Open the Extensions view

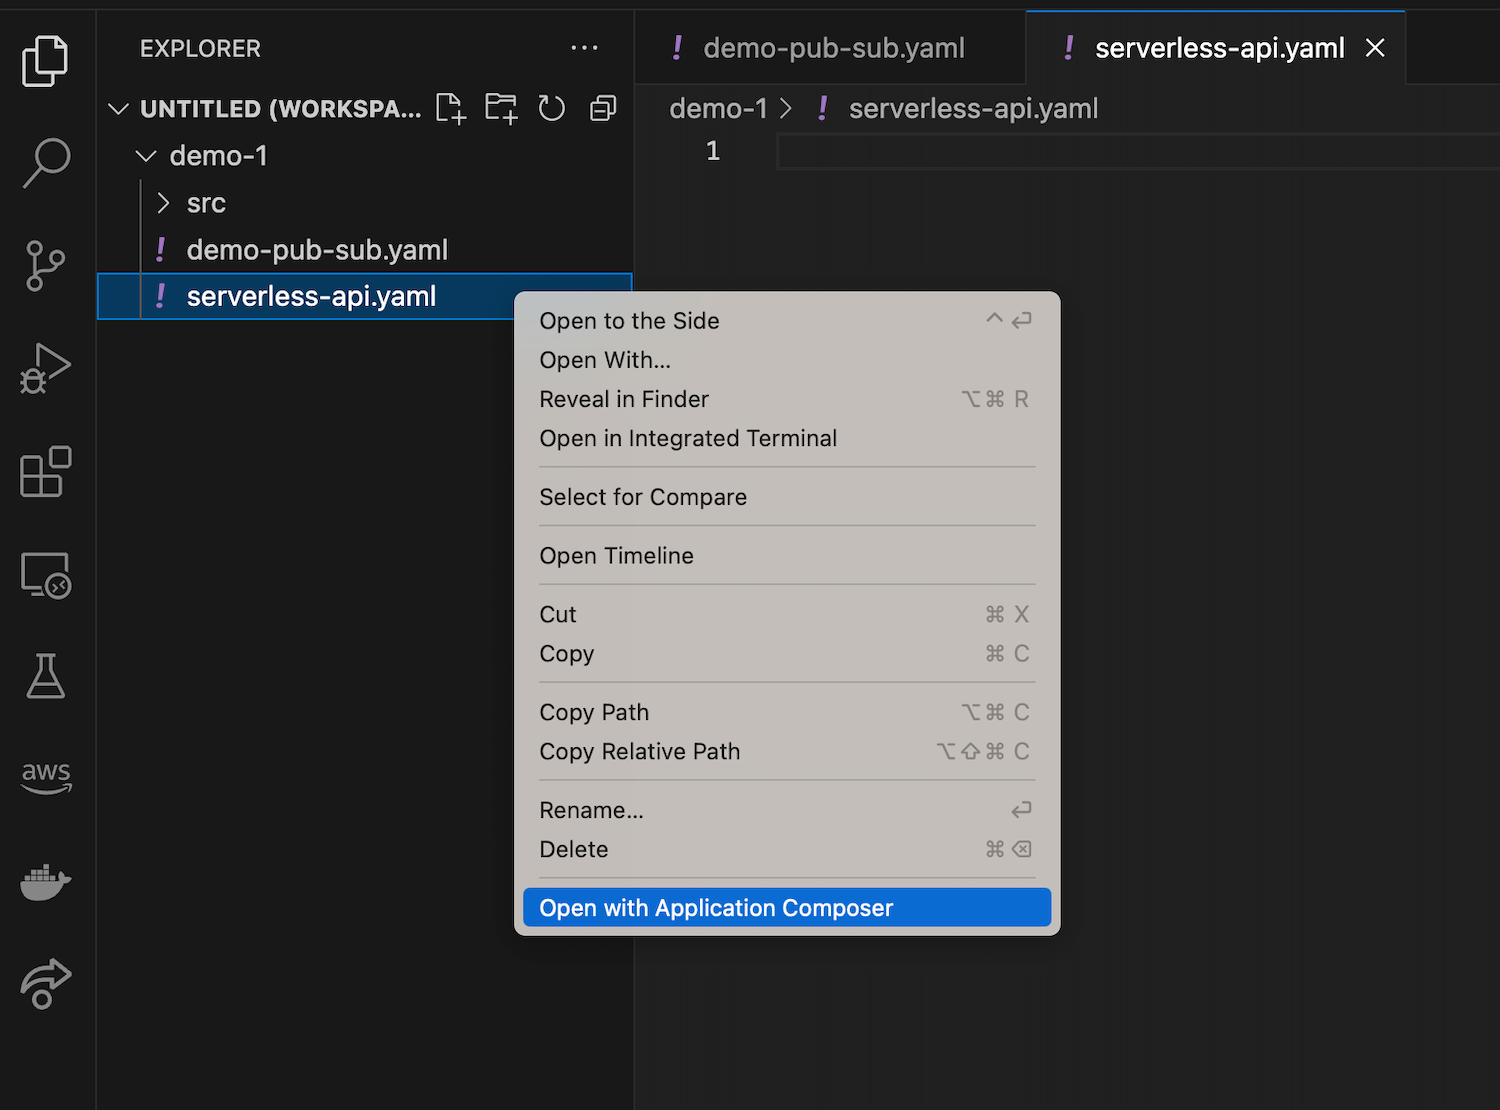[45, 472]
